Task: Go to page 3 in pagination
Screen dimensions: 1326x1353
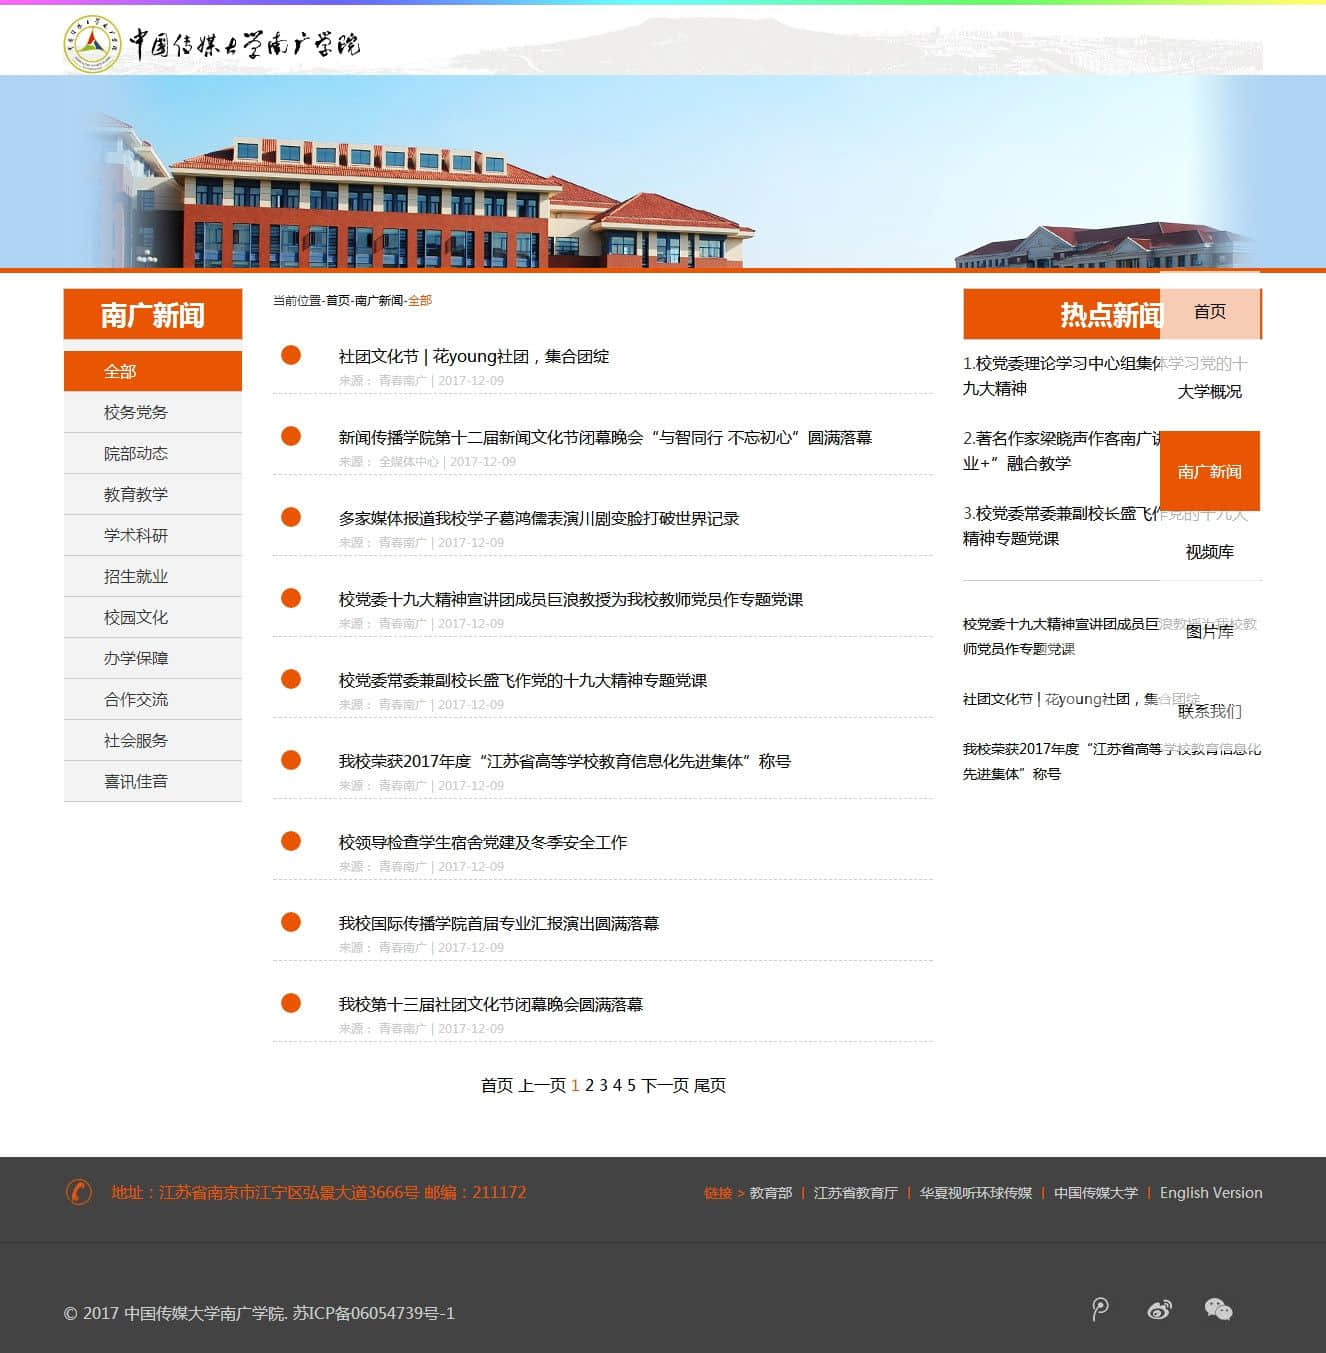Action: point(603,1085)
